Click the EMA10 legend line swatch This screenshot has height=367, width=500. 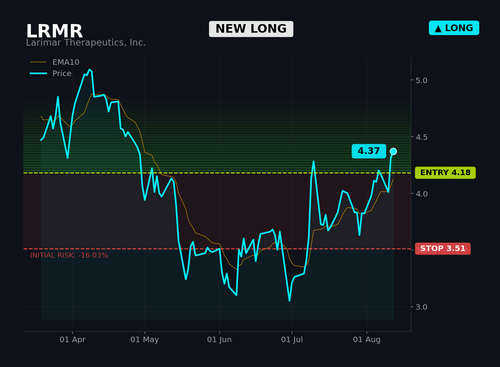(x=38, y=62)
